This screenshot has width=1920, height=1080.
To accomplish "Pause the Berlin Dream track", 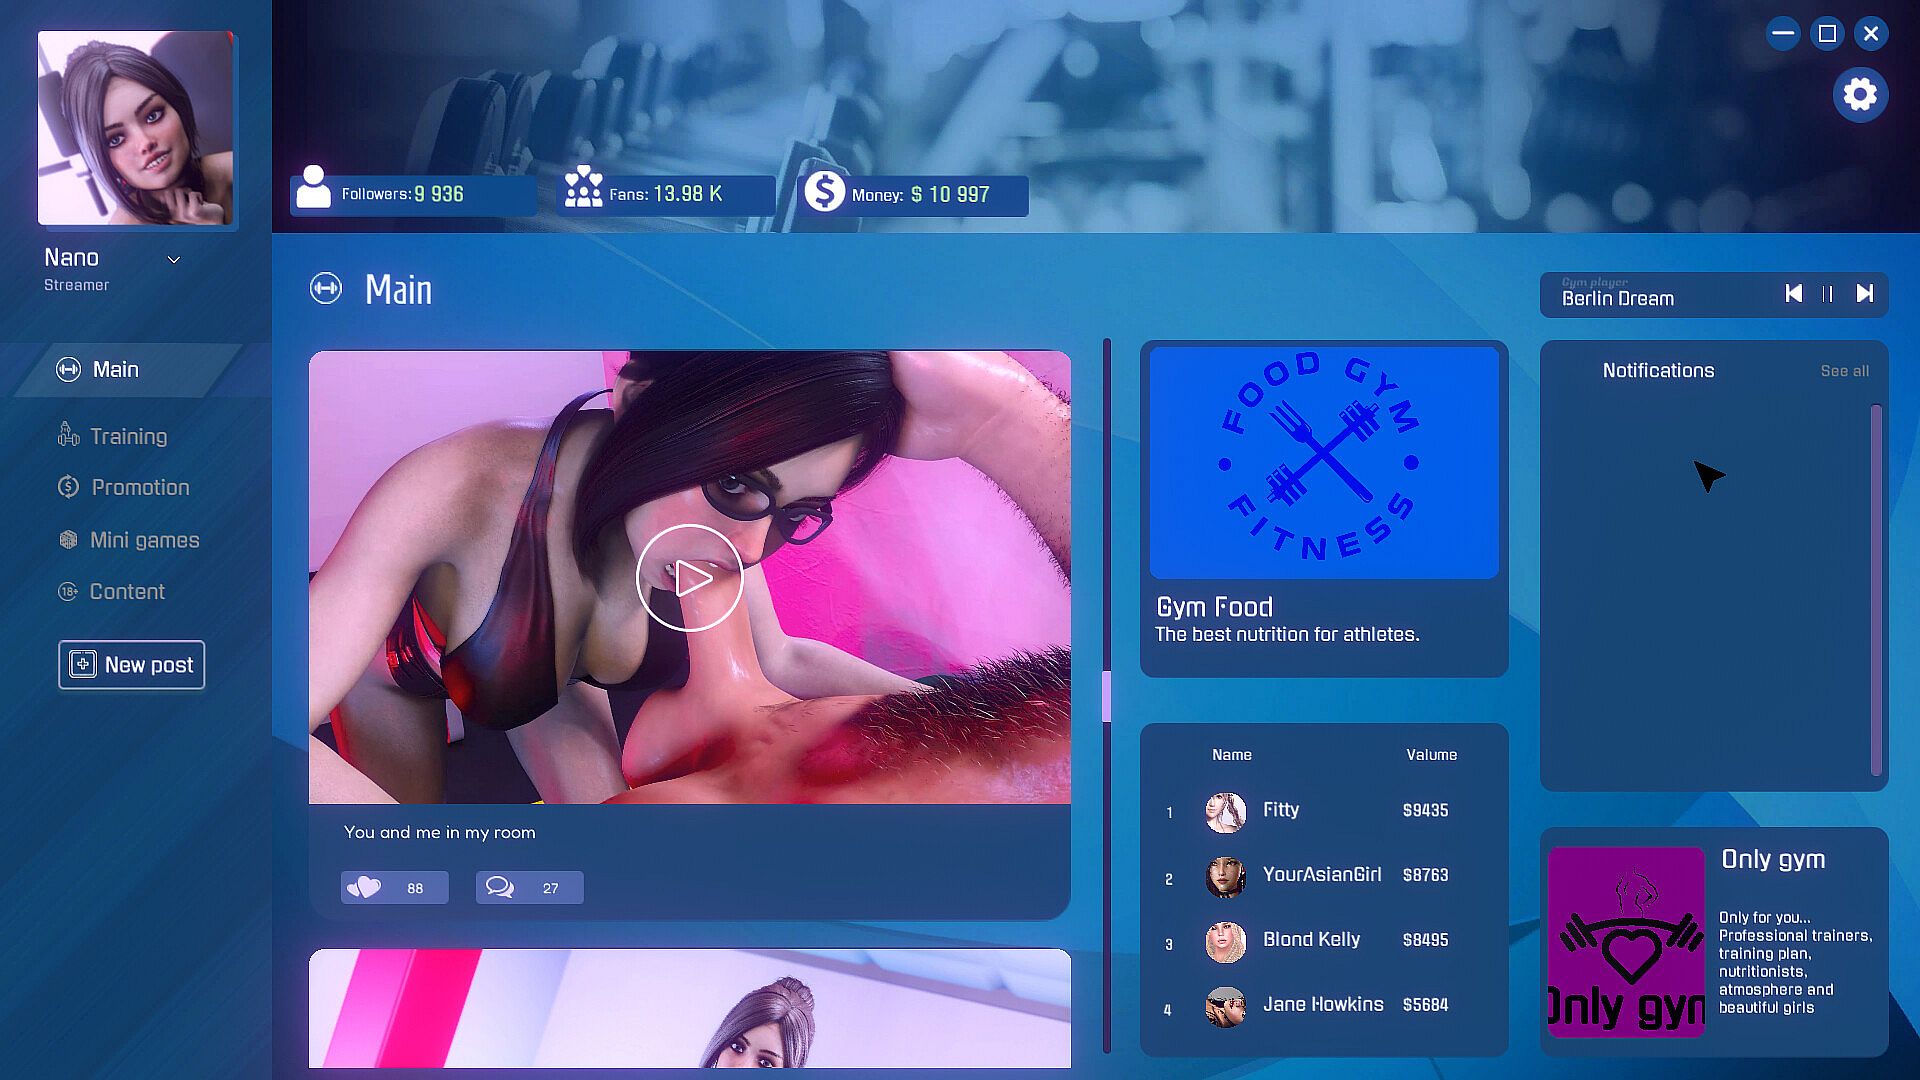I will 1828,294.
